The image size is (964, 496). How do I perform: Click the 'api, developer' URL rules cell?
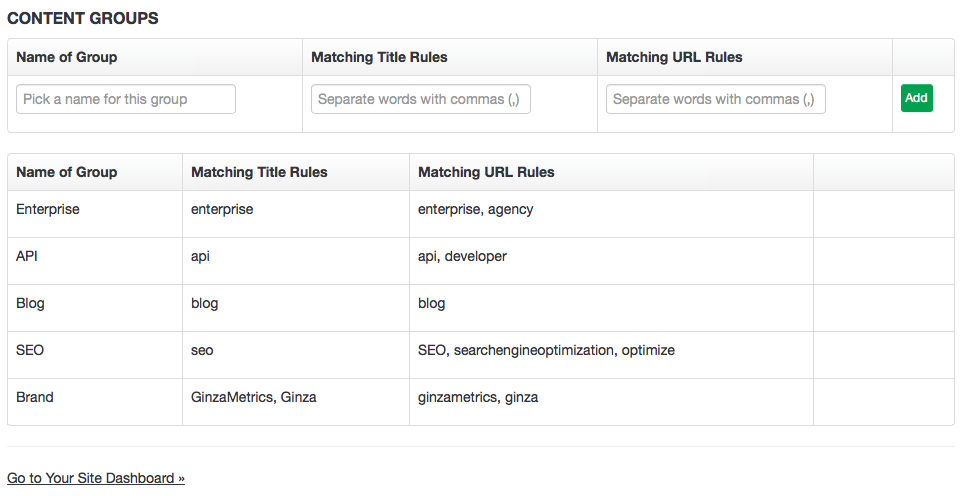tap(612, 261)
